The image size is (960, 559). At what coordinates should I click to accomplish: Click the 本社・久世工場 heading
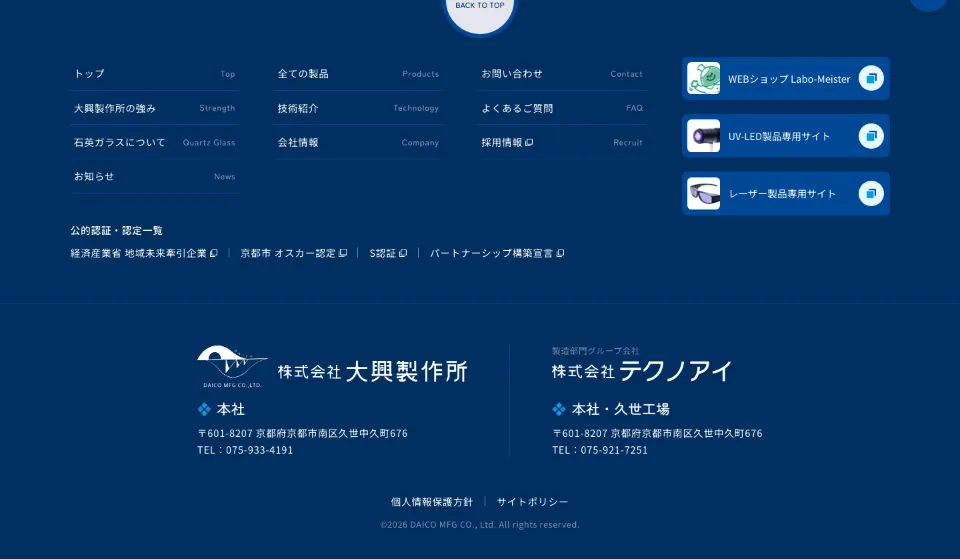(620, 409)
